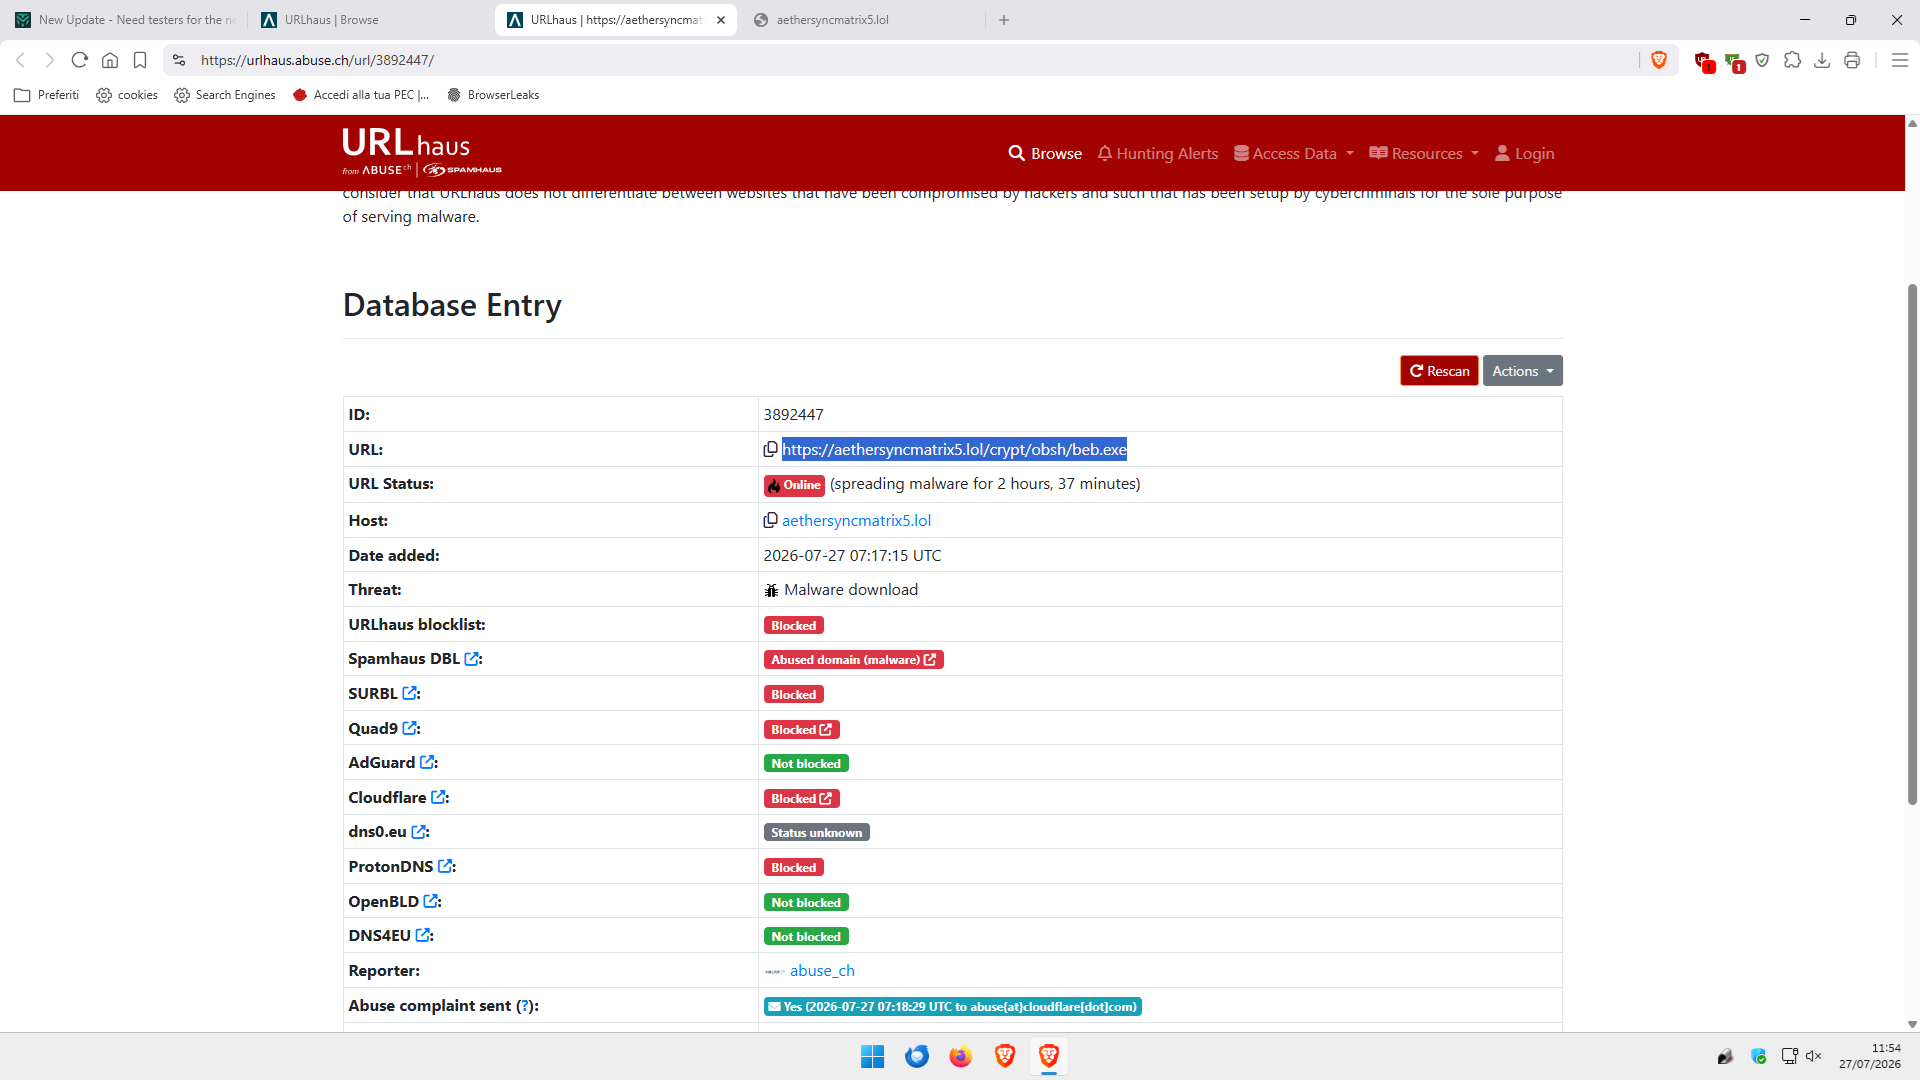Open the extensions puzzle icon
The height and width of the screenshot is (1080, 1920).
click(x=1792, y=60)
